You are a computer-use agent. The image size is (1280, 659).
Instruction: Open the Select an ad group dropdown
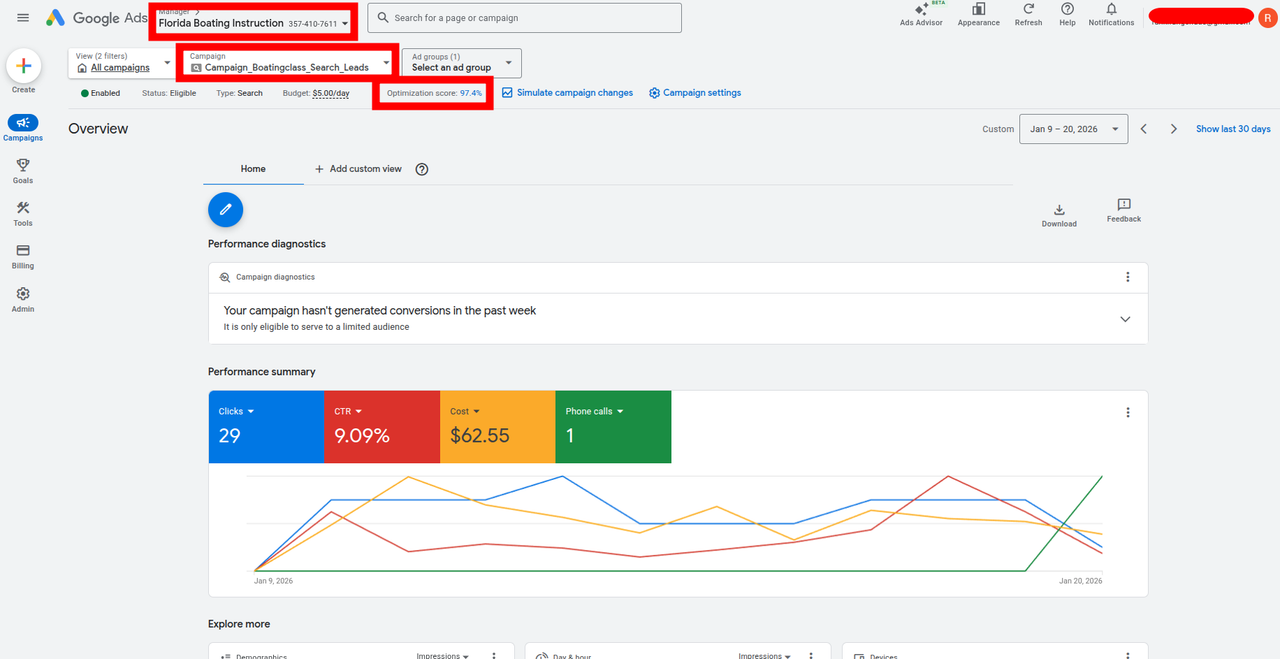coord(461,63)
